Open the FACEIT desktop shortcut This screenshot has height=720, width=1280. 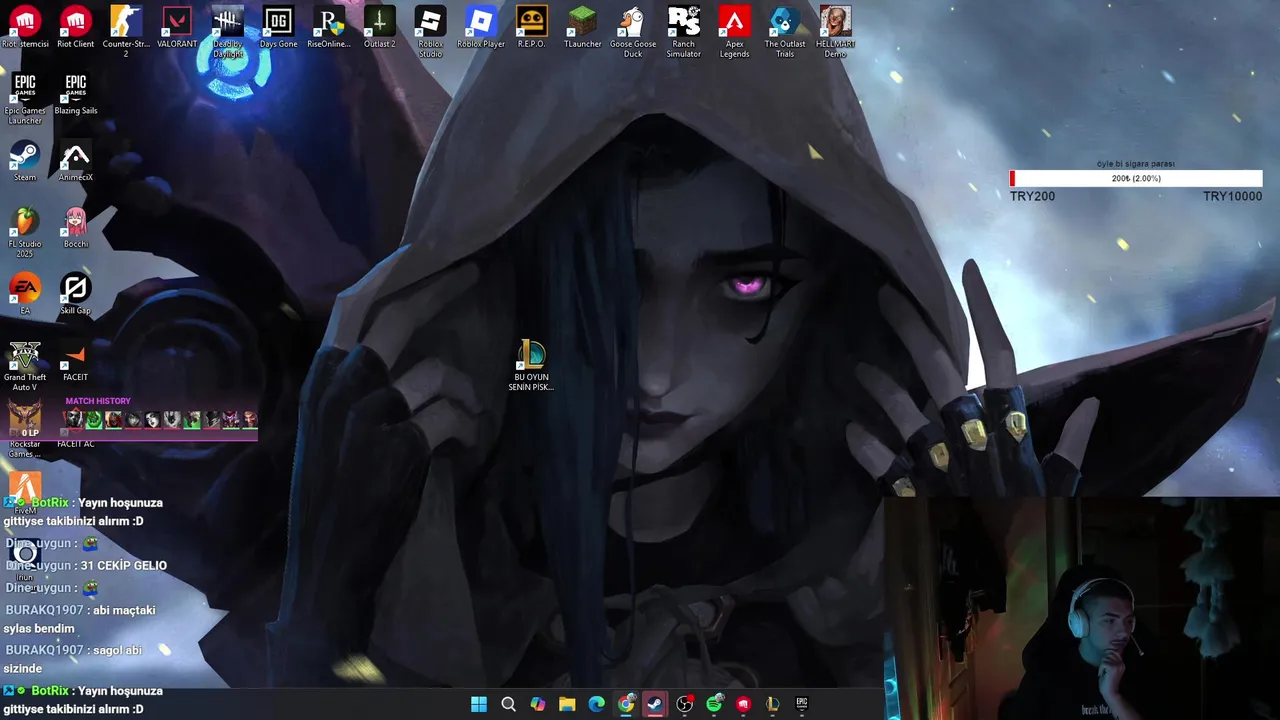coord(75,361)
